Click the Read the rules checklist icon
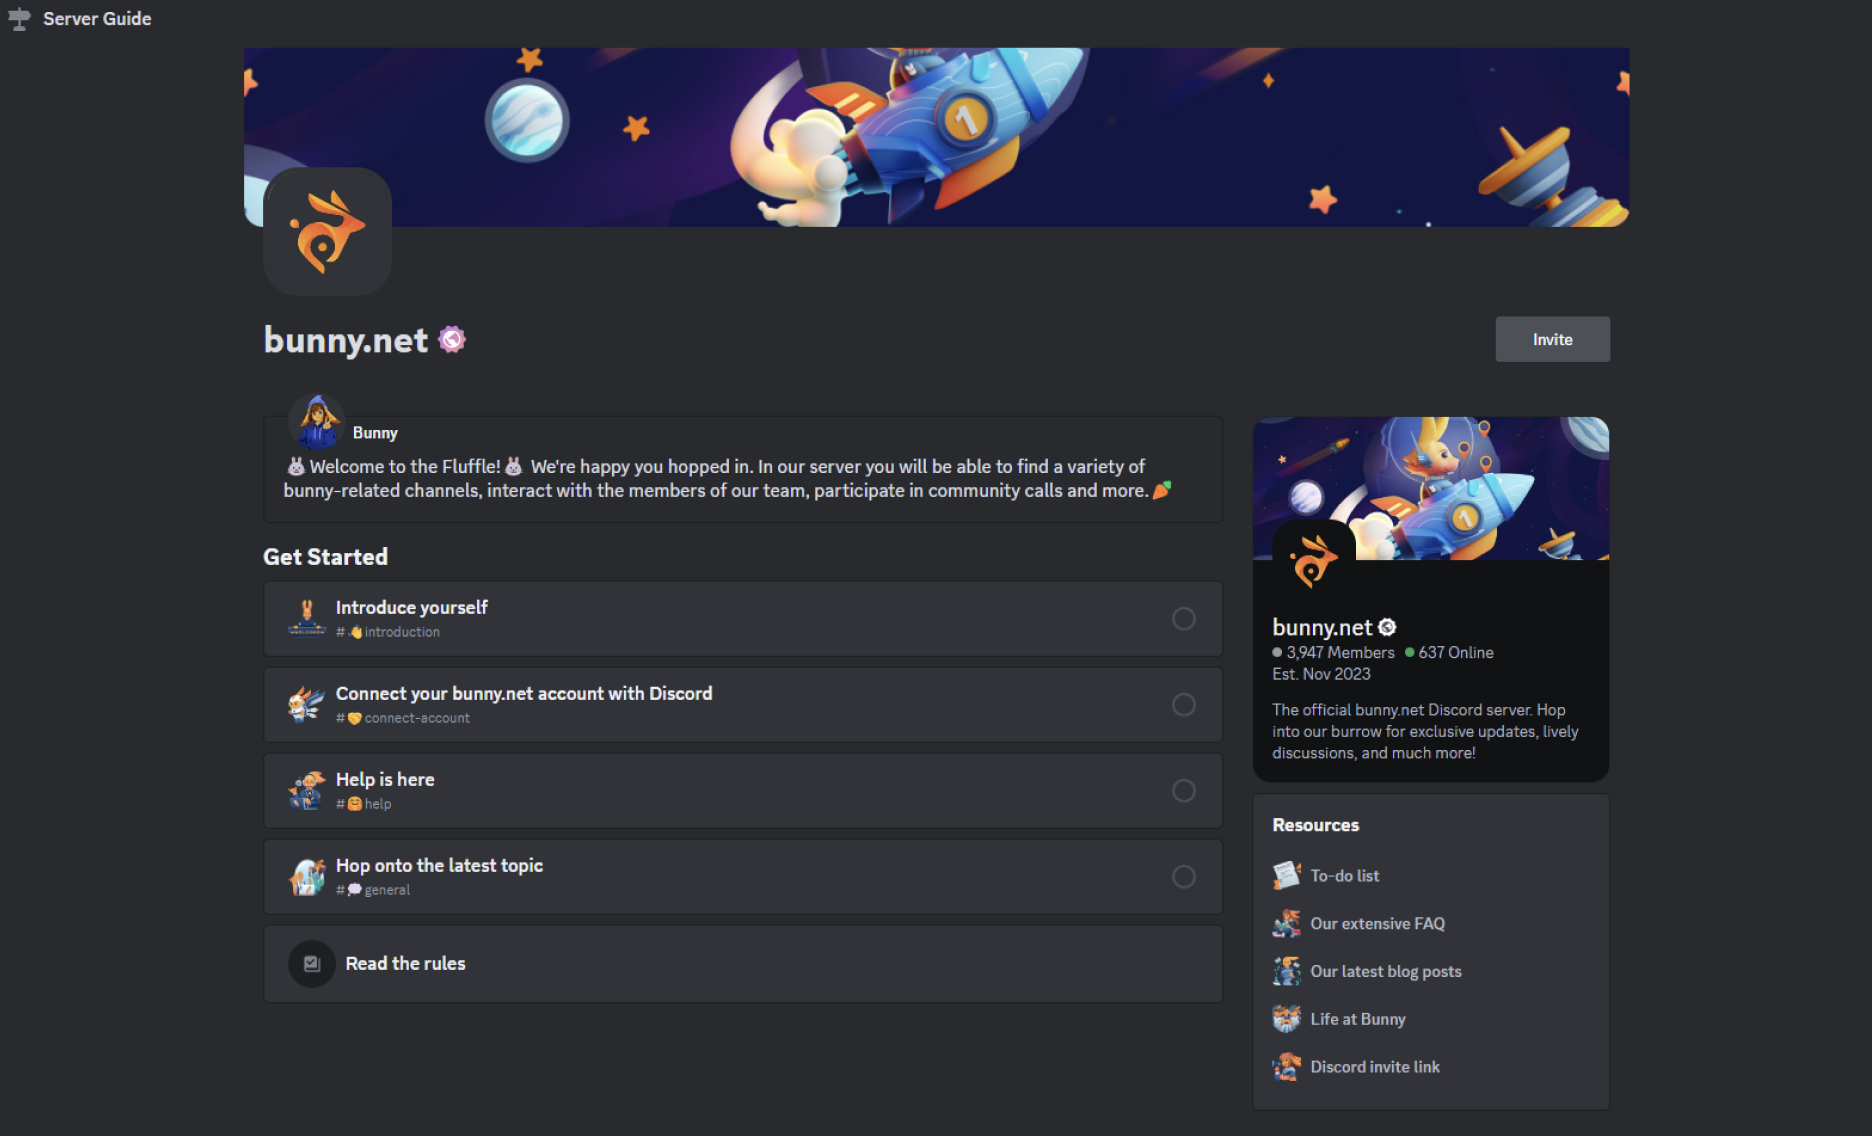The height and width of the screenshot is (1136, 1872). (312, 963)
